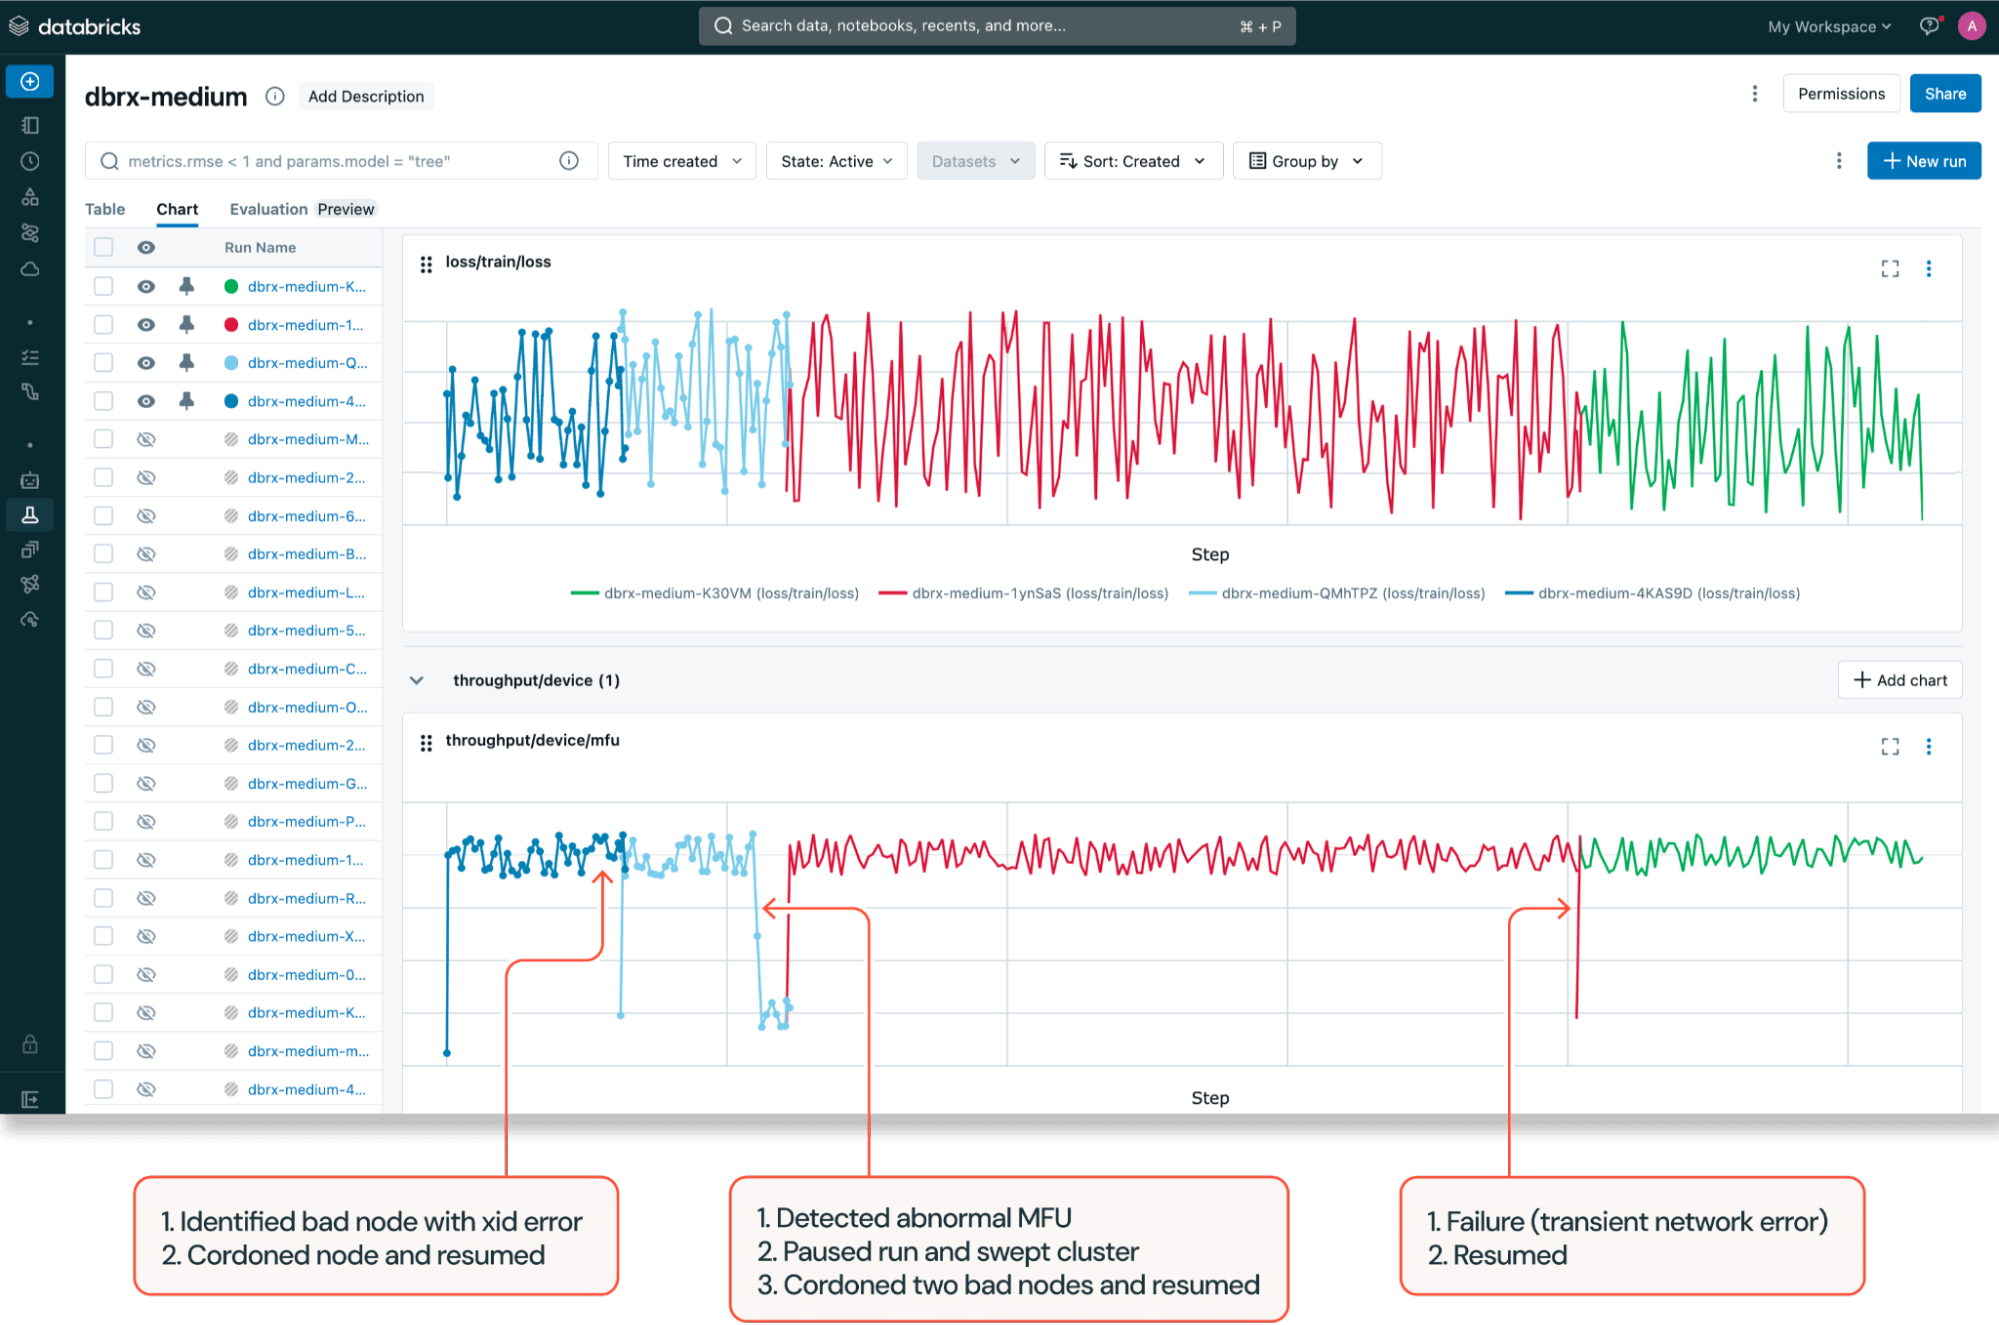Click the Add chart button

(1899, 680)
